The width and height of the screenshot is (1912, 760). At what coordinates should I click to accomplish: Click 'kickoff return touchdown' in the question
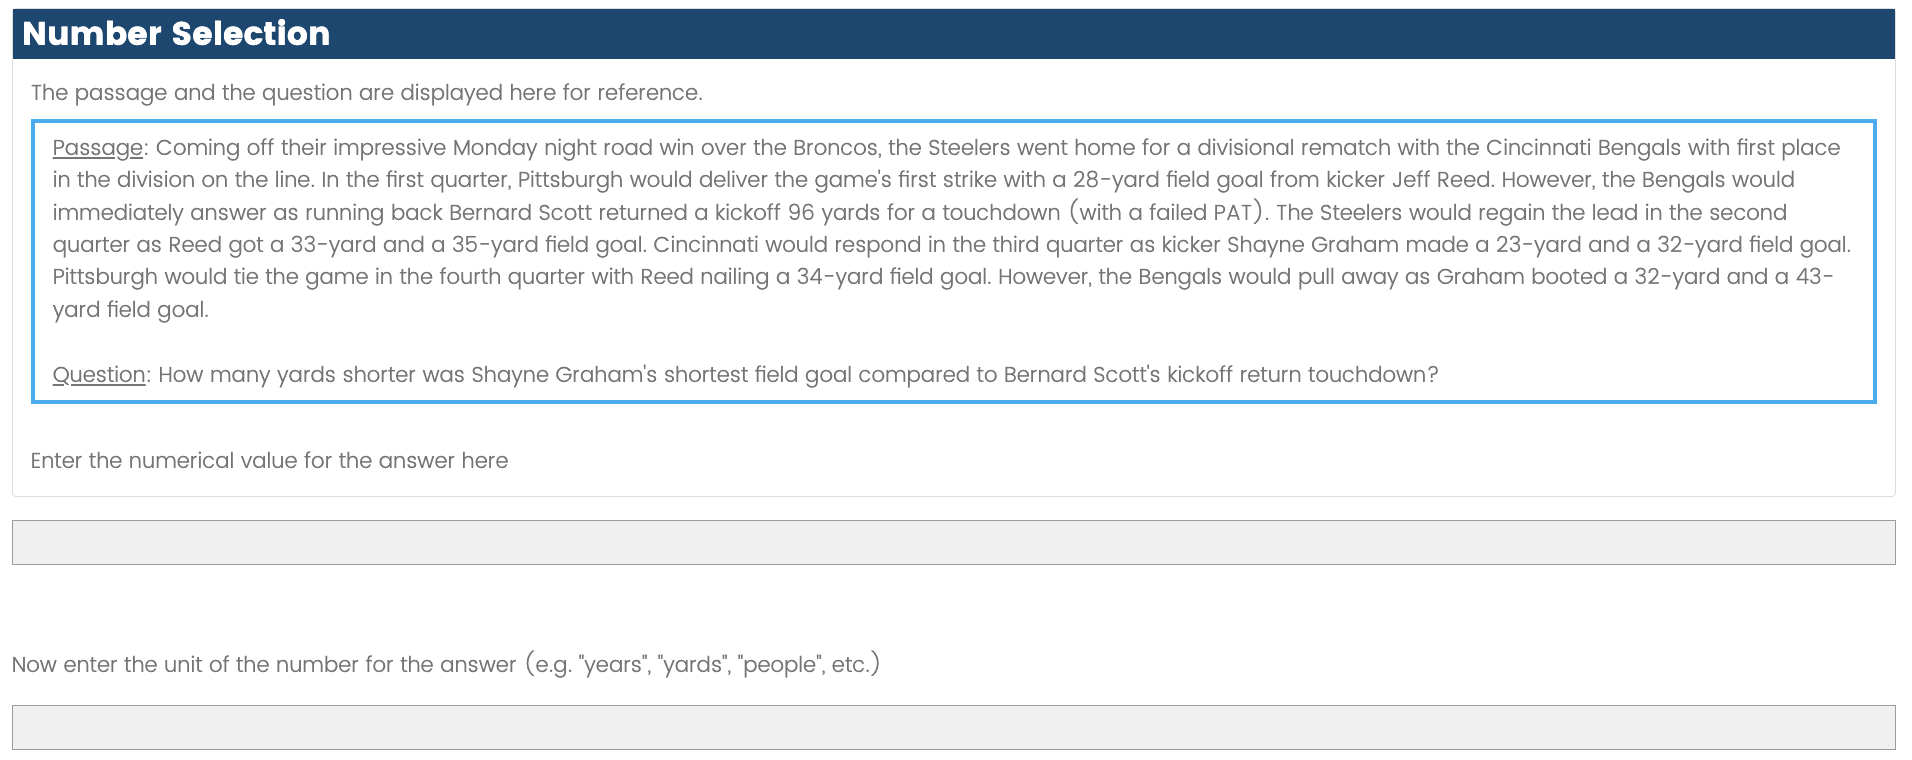tap(1302, 375)
